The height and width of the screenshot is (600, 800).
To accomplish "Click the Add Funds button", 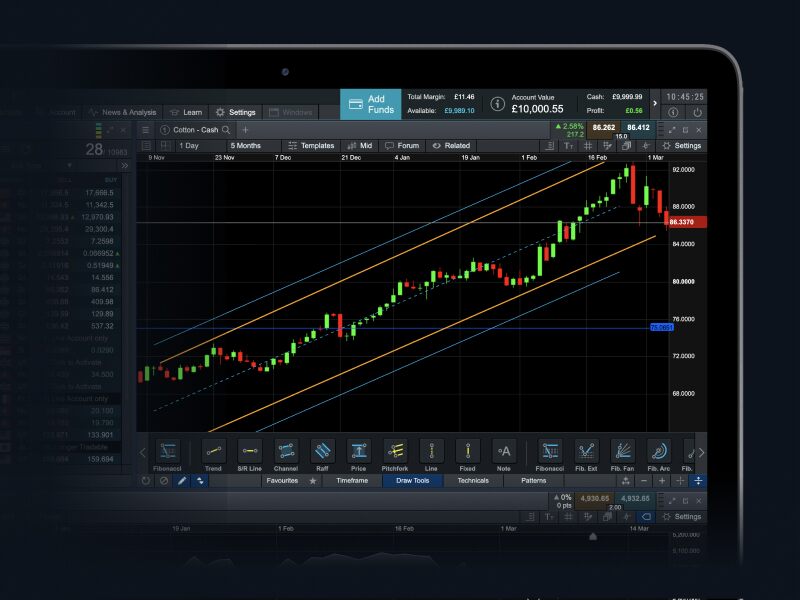I will coord(371,104).
